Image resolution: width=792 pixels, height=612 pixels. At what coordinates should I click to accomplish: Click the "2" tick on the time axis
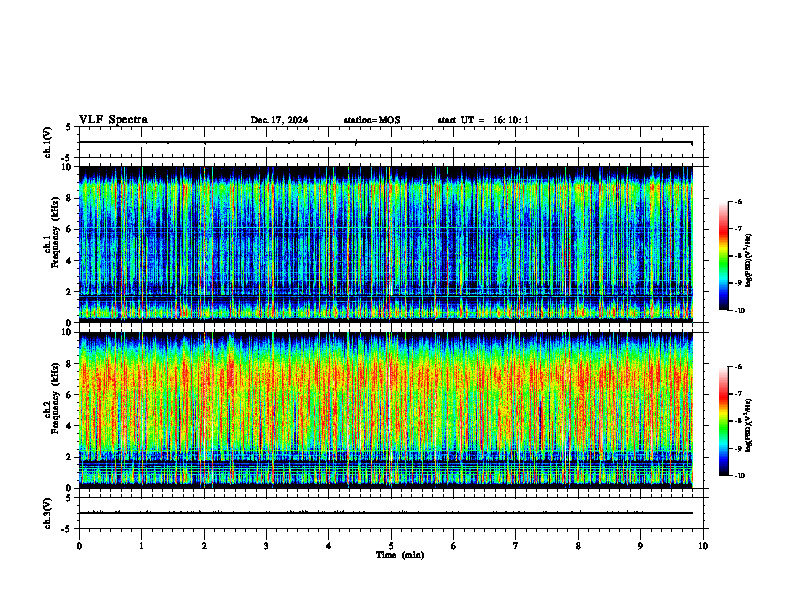point(204,546)
